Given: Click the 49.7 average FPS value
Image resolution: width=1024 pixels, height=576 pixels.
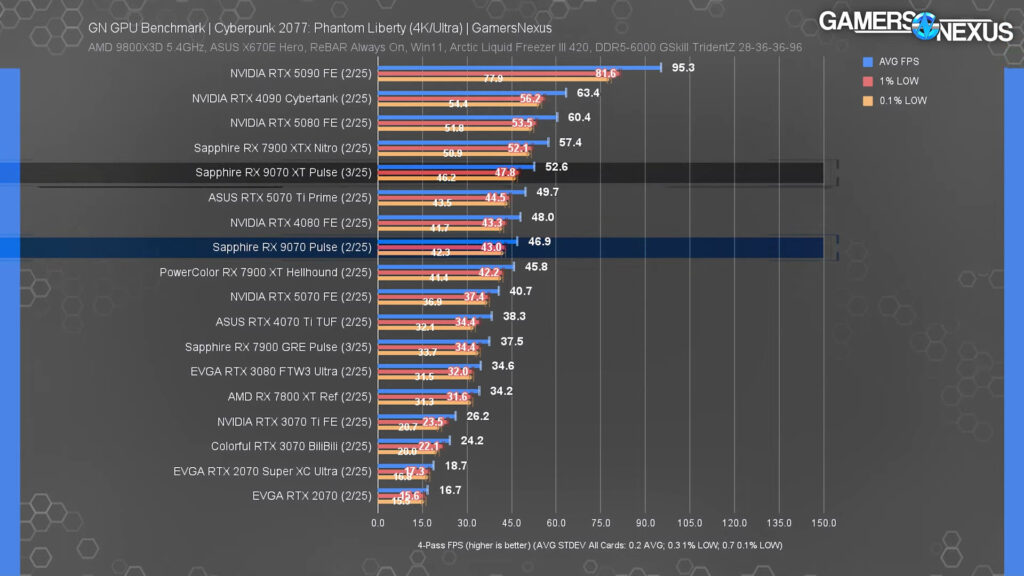Looking at the screenshot, I should [547, 192].
